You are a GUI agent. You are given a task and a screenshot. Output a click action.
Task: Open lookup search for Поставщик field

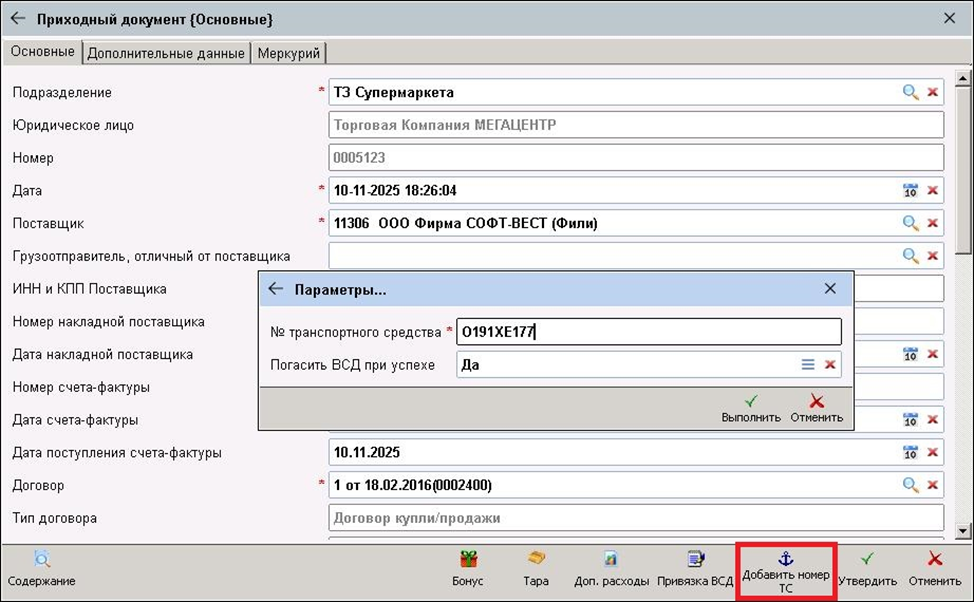pyautogui.click(x=910, y=223)
